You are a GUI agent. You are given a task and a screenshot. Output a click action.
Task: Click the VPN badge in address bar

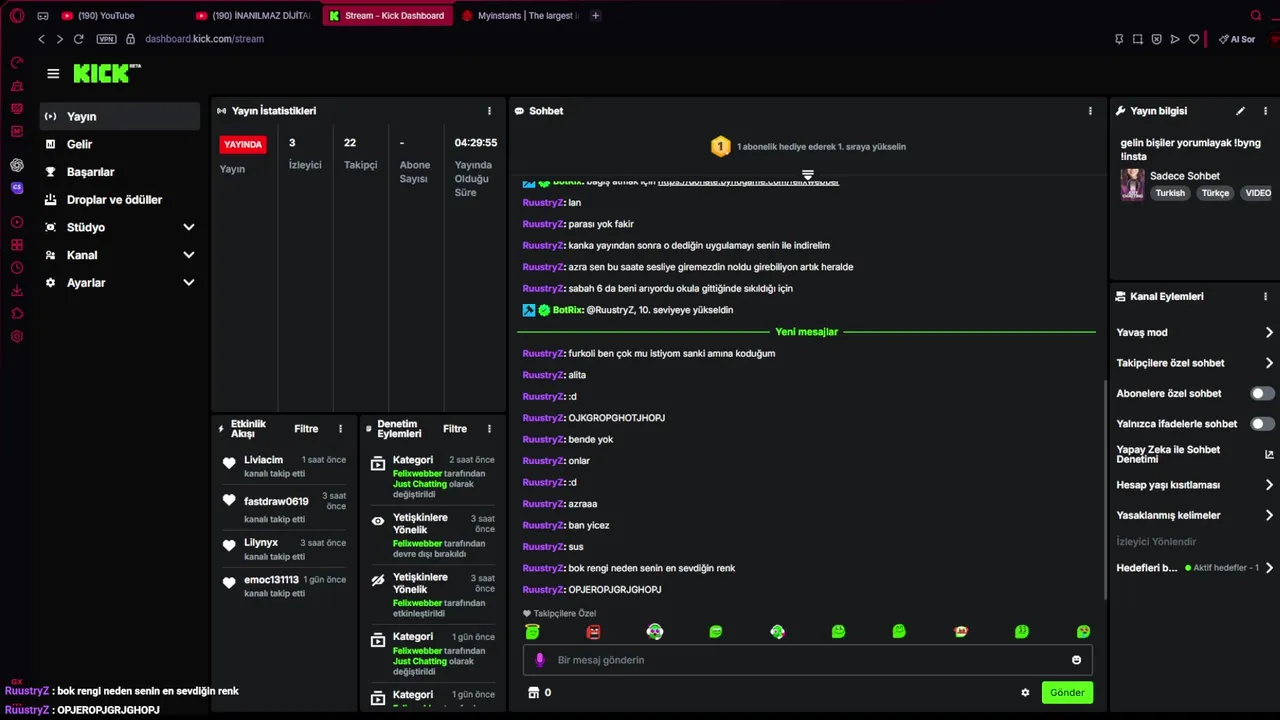click(x=106, y=39)
